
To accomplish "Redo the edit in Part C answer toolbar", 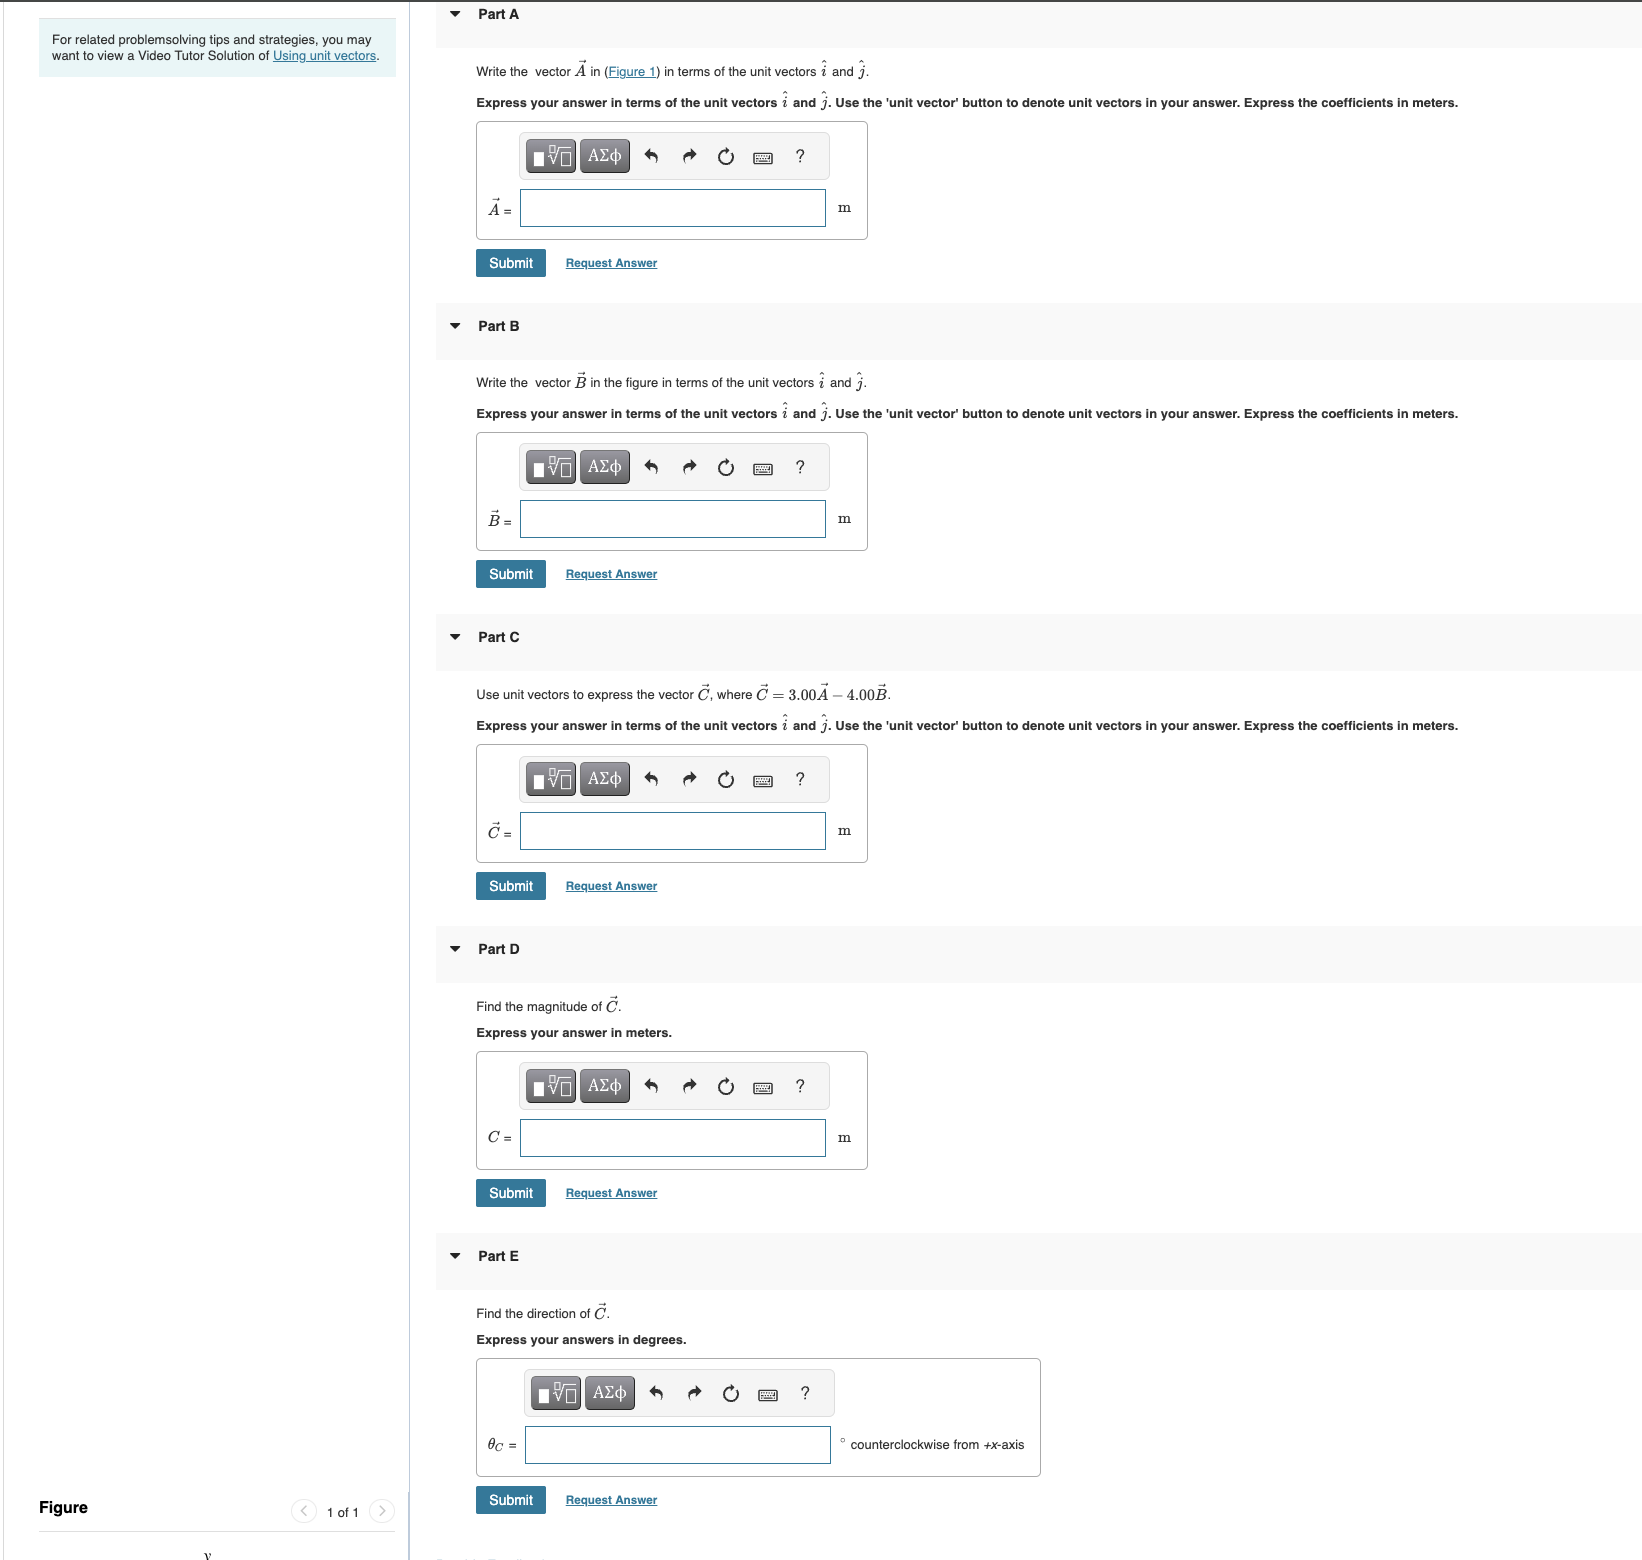I will pyautogui.click(x=689, y=778).
